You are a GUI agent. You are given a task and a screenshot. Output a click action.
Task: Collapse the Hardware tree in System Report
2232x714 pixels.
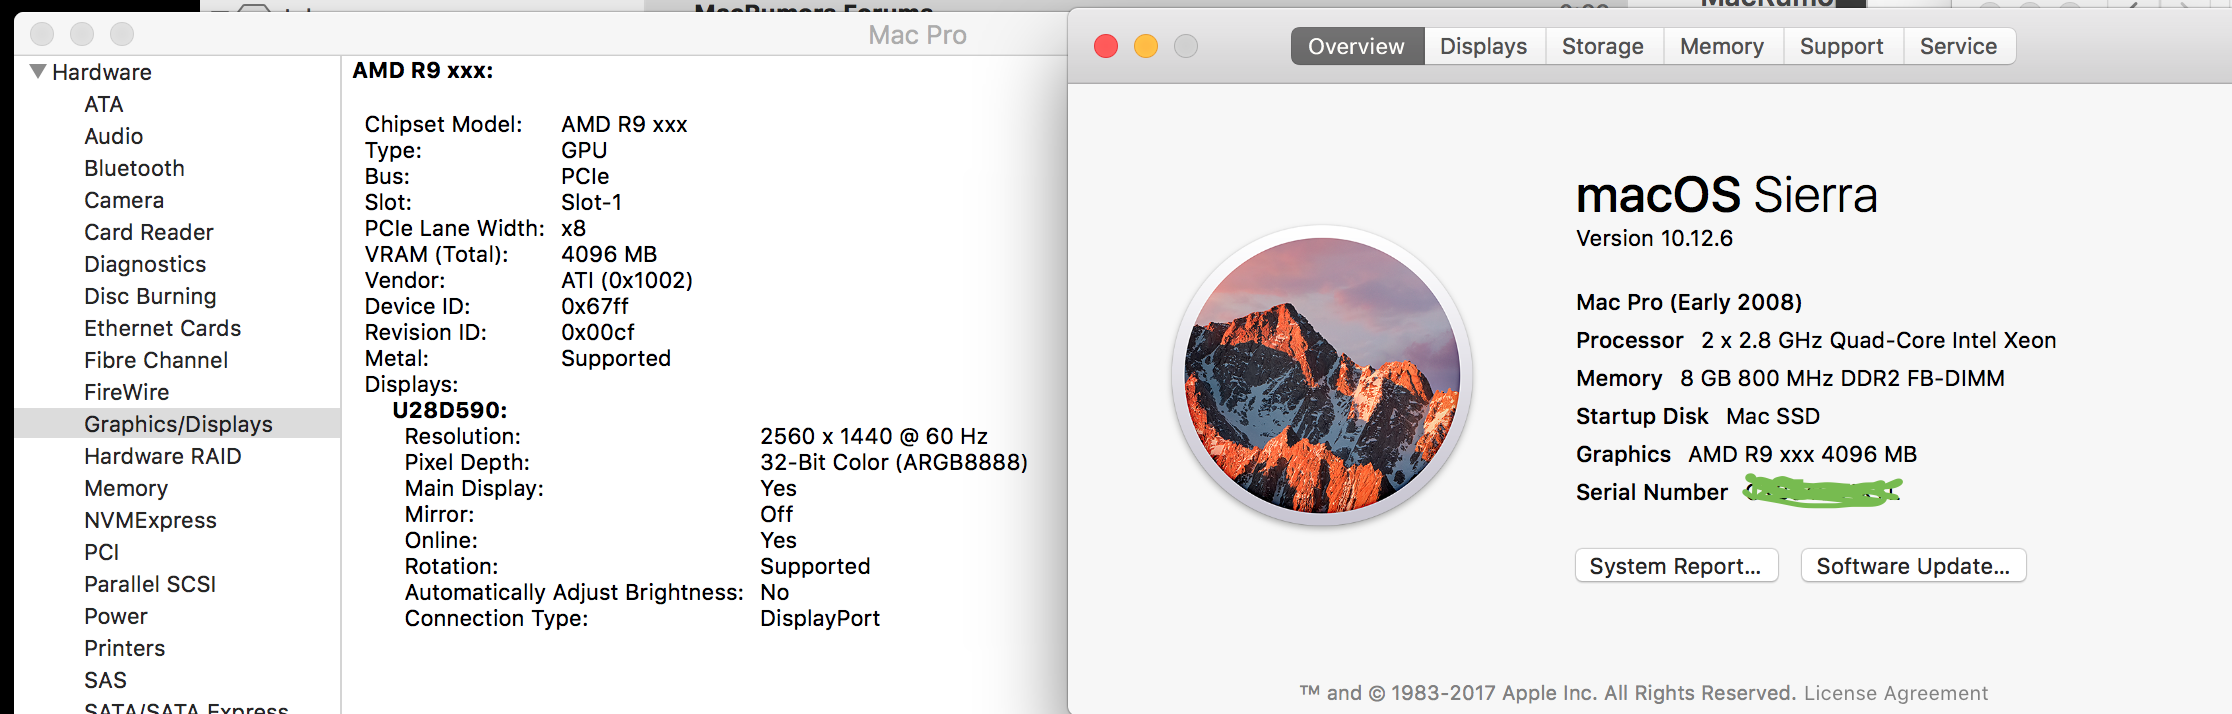tap(38, 72)
